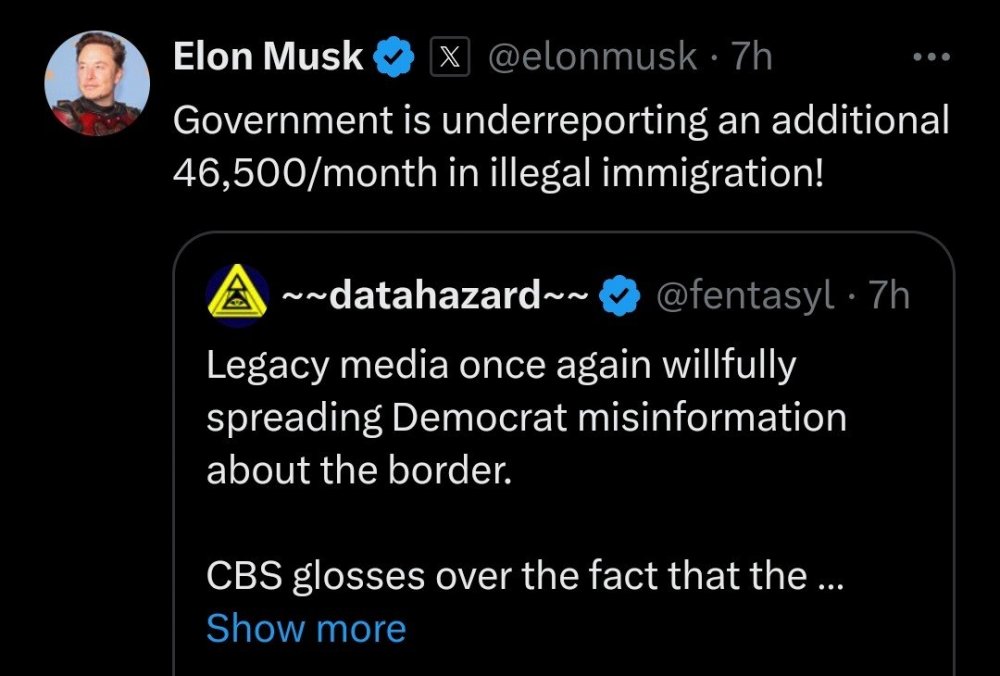Image resolution: width=1000 pixels, height=676 pixels.
Task: Open the @fentasyl handle
Action: (744, 296)
